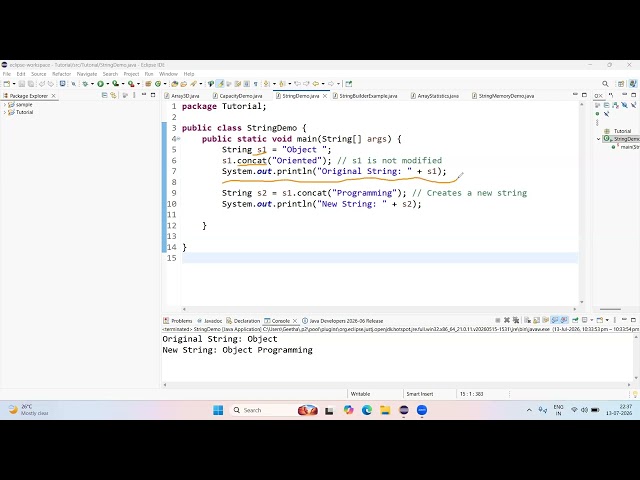The image size is (640, 480).
Task: Open Package Explorer view menu dots
Action: click(134, 95)
